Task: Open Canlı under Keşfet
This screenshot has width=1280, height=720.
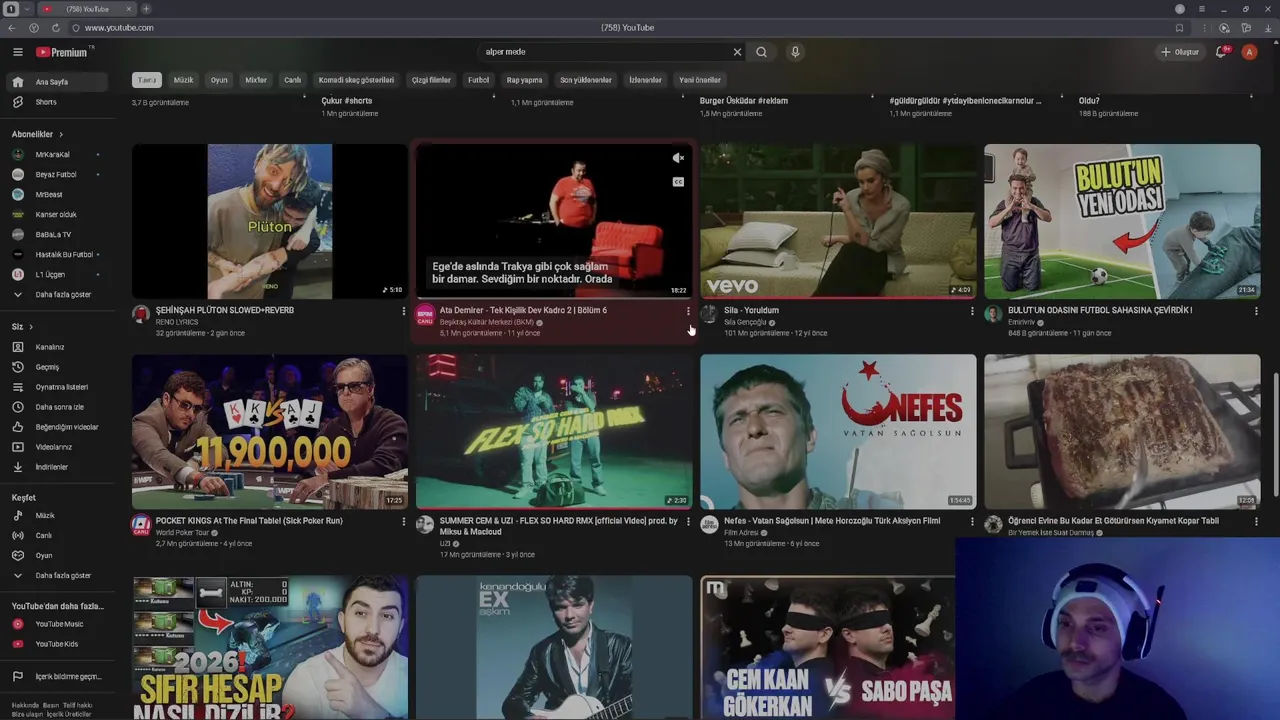Action: 57,536
